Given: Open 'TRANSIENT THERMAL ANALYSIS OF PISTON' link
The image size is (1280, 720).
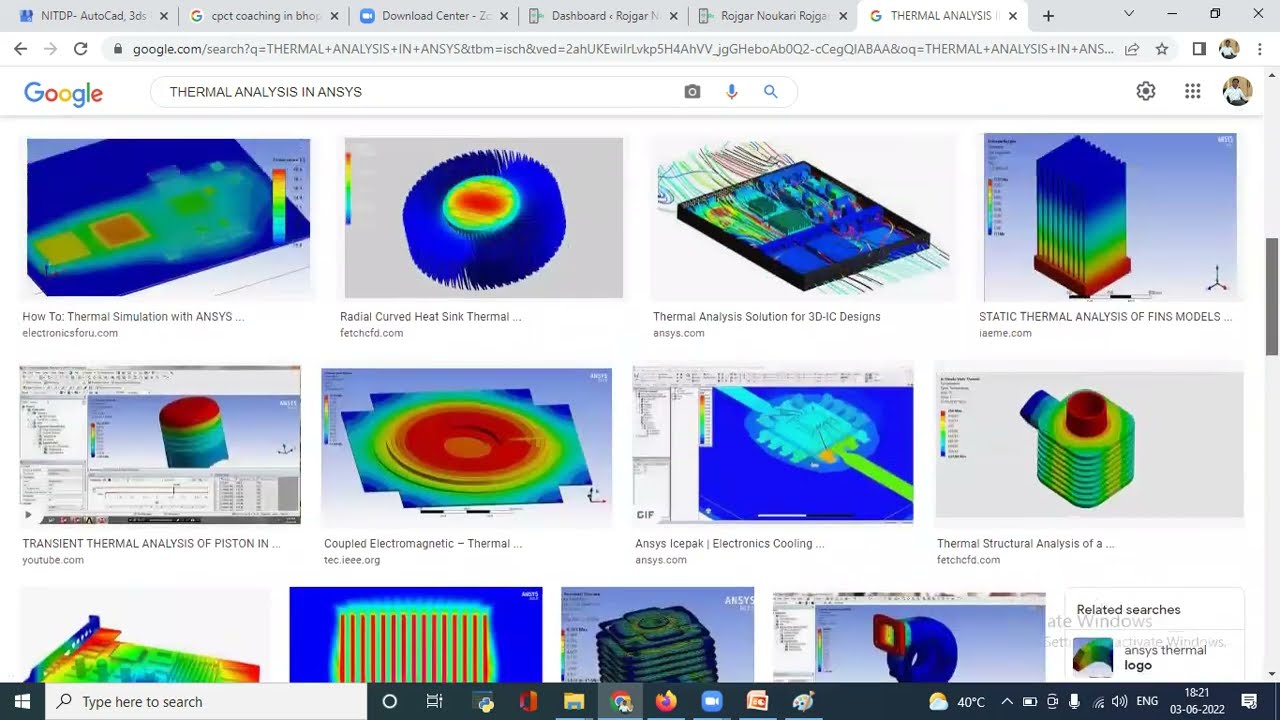Looking at the screenshot, I should click(x=151, y=544).
